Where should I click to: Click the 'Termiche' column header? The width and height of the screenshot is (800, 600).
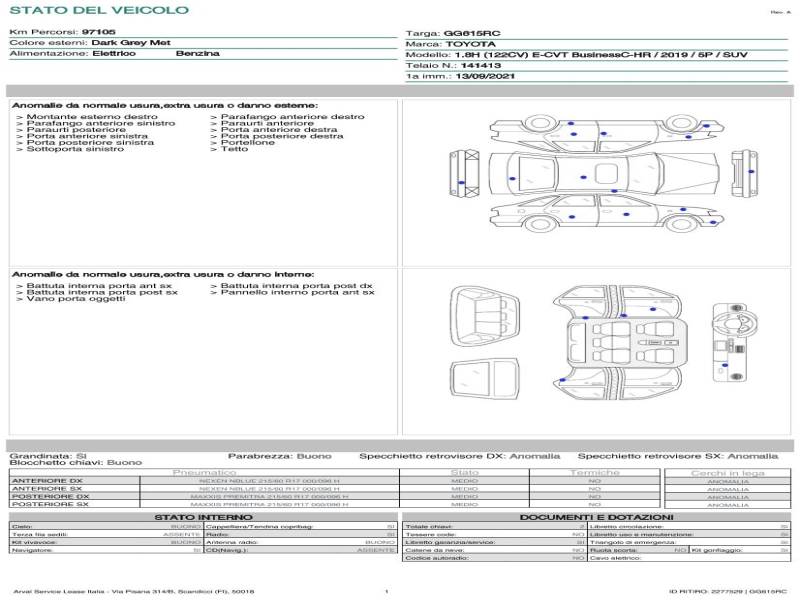(594, 473)
